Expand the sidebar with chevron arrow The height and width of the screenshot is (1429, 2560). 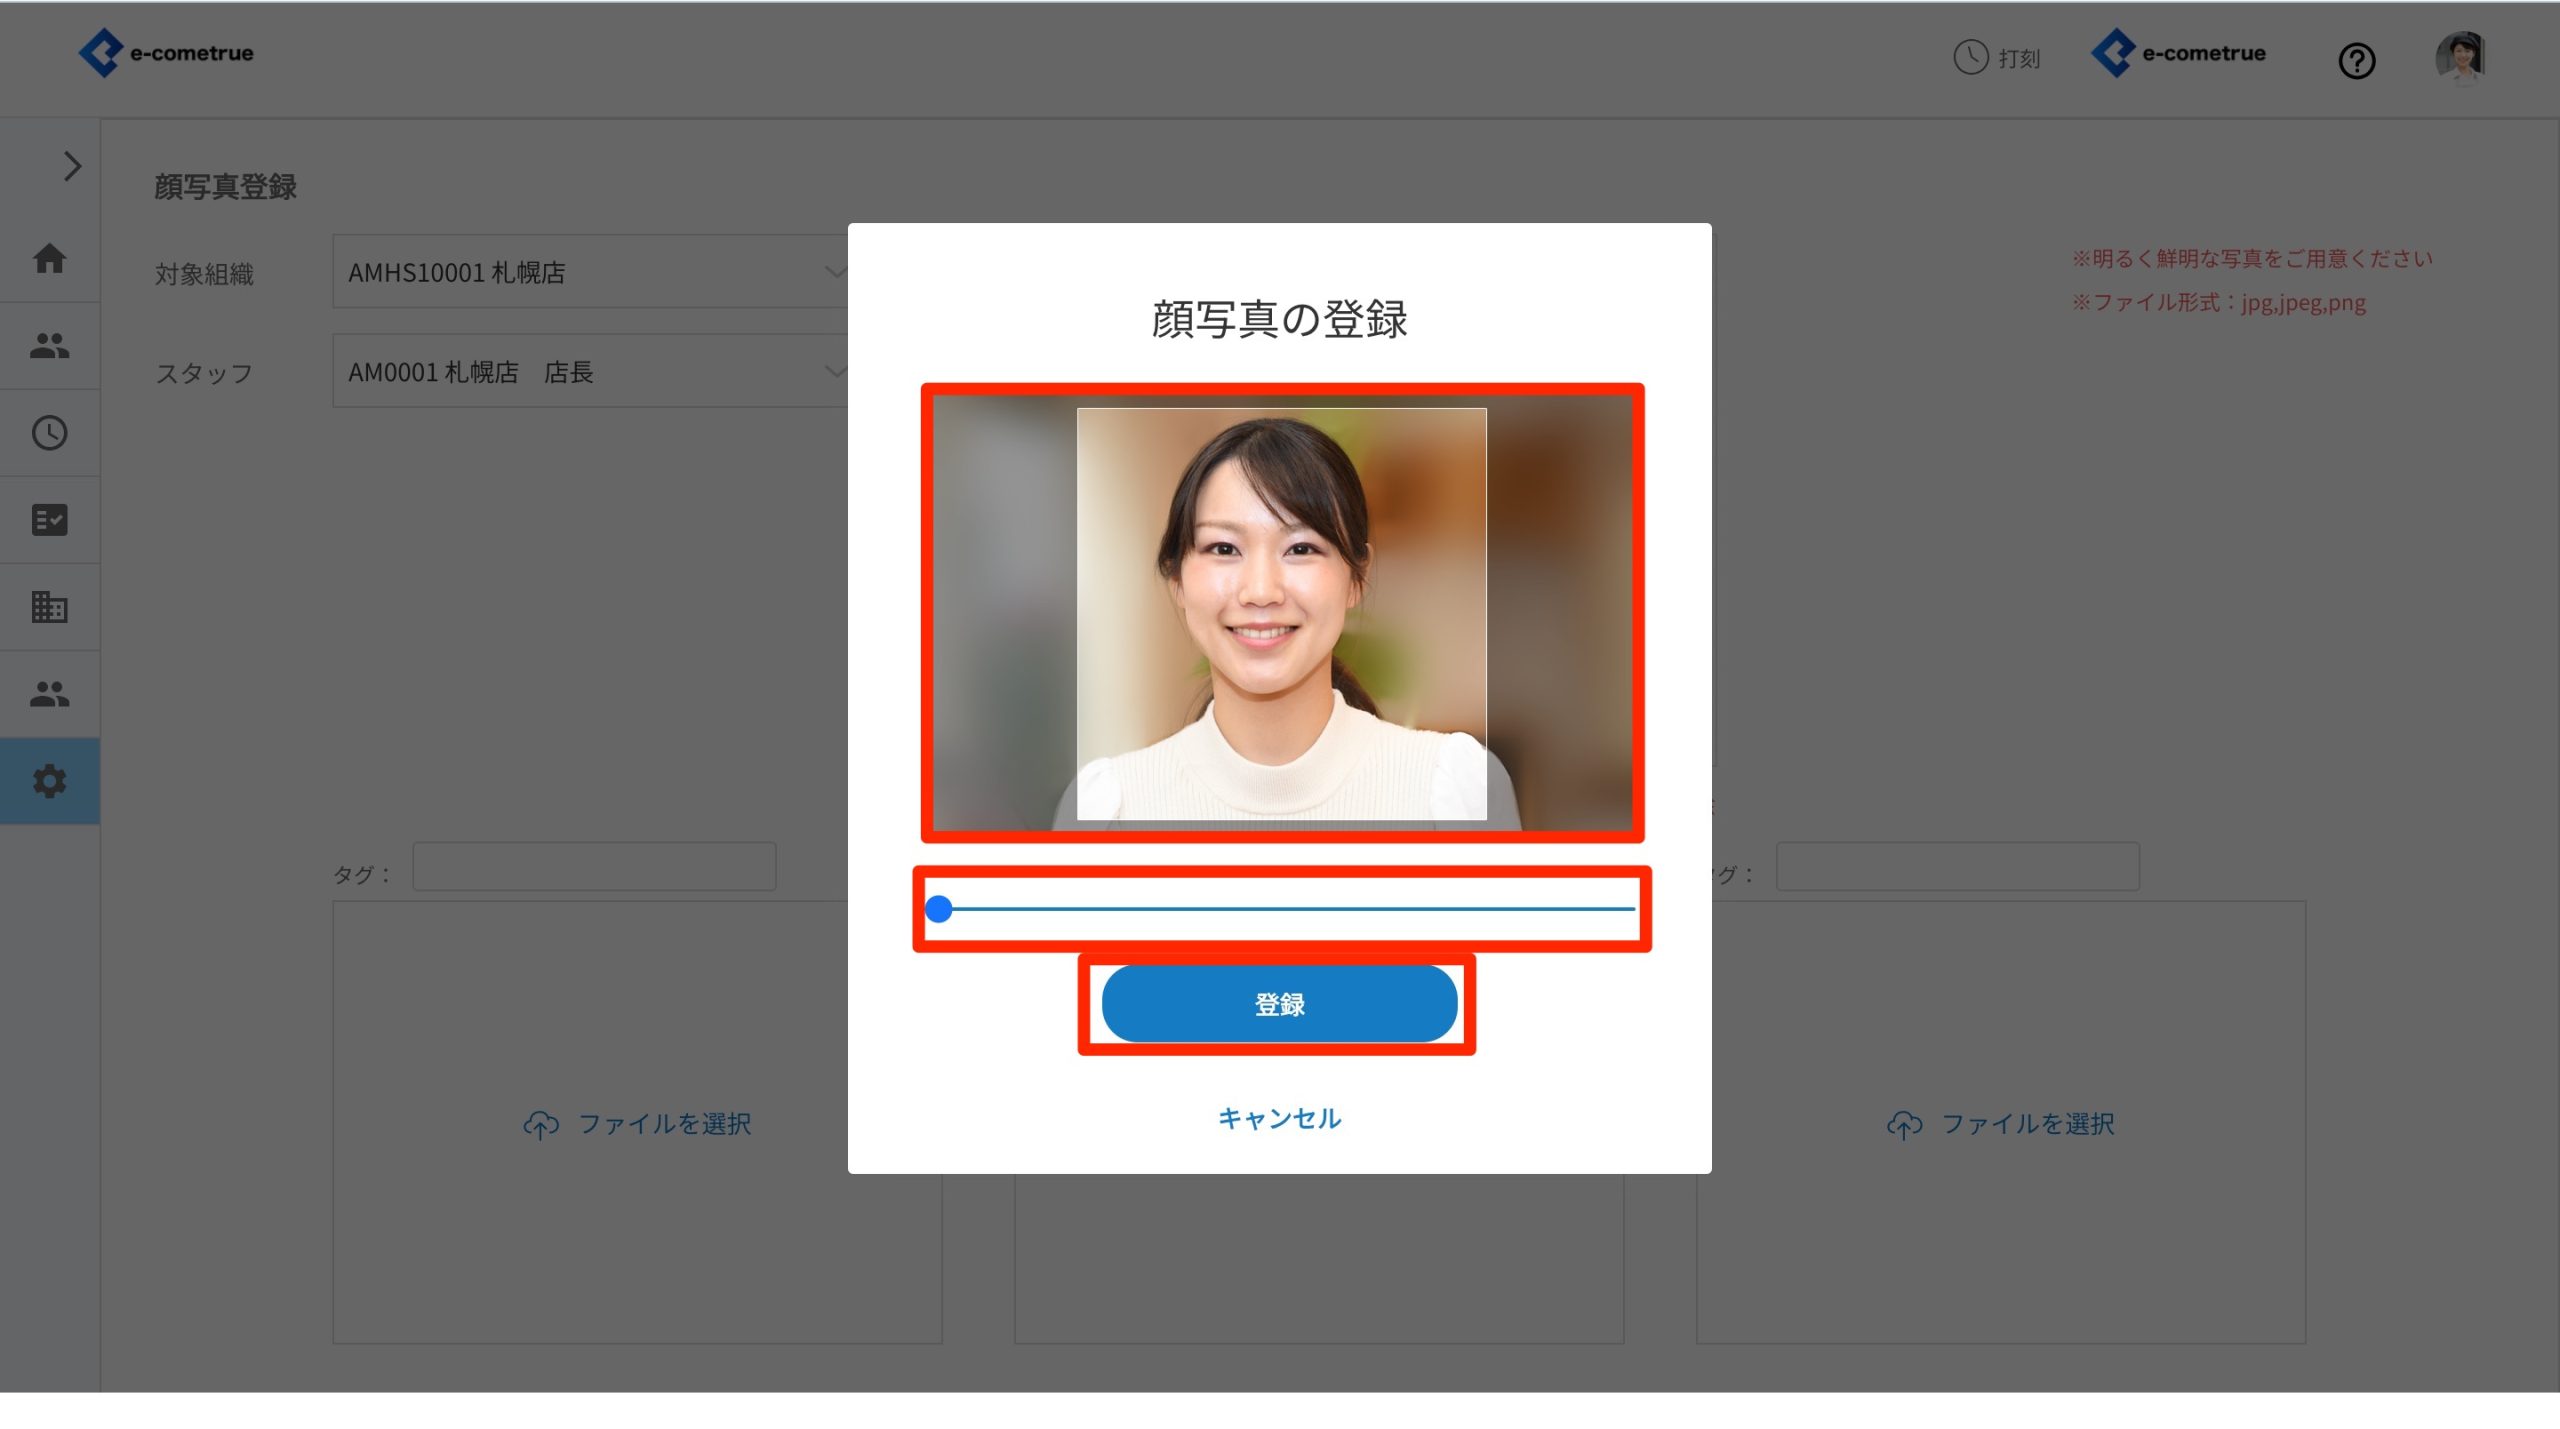72,166
